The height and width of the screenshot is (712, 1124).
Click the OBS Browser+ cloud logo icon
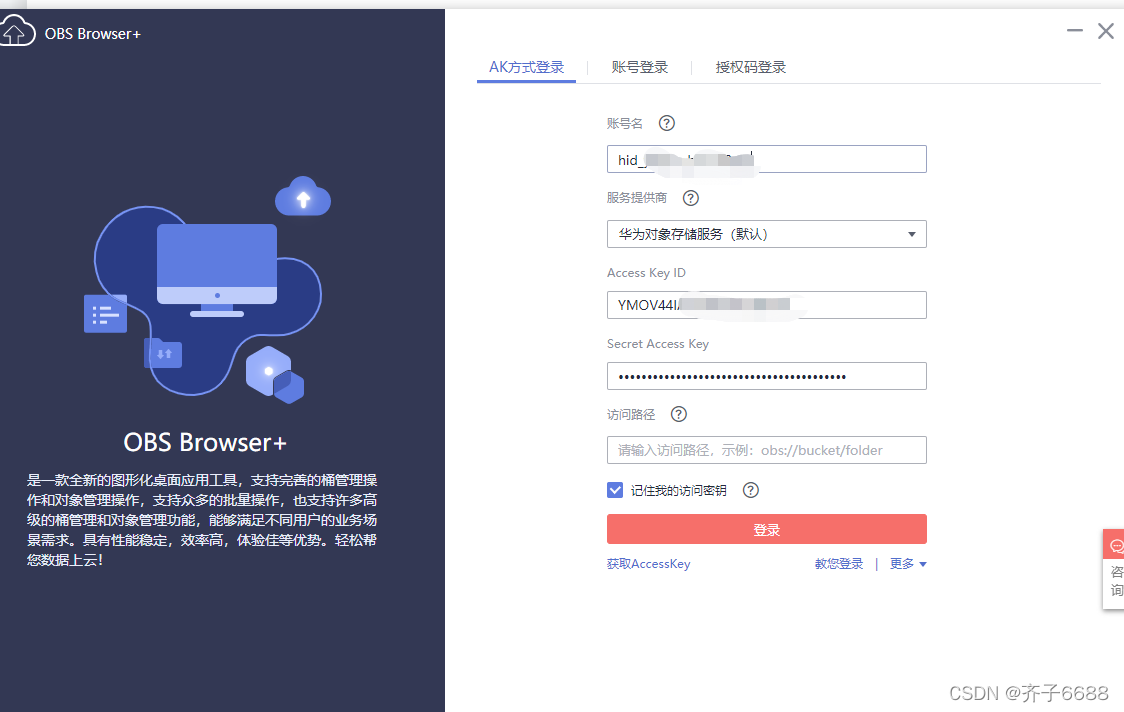[x=17, y=32]
